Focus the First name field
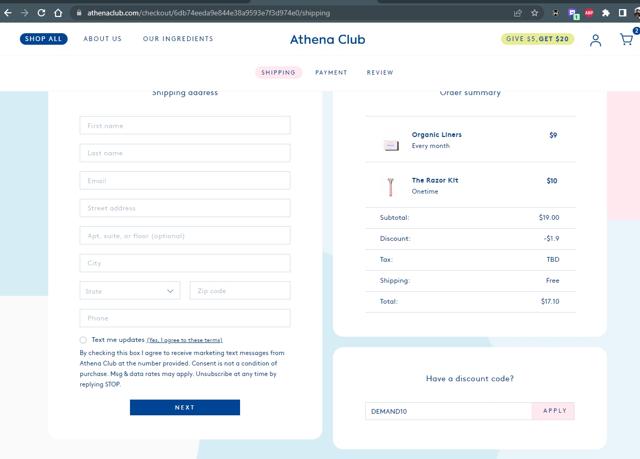Image resolution: width=640 pixels, height=459 pixels. [x=185, y=126]
